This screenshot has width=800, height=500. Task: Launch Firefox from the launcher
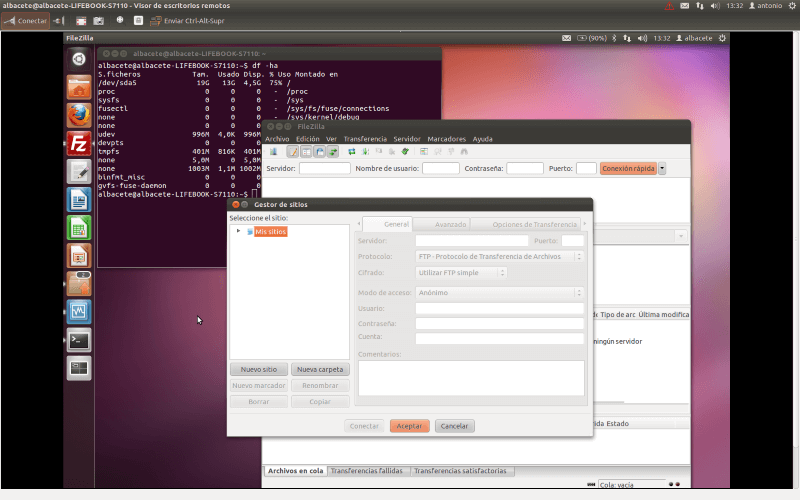(79, 116)
